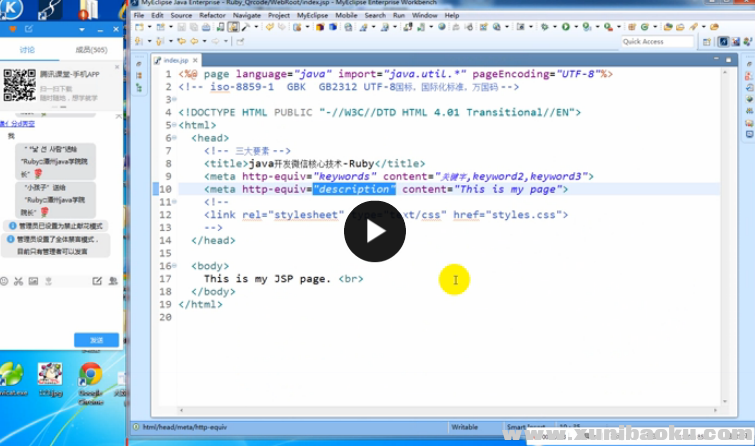Click the emoji icon in chat toolbar
This screenshot has height=446, width=755.
tap(5, 283)
